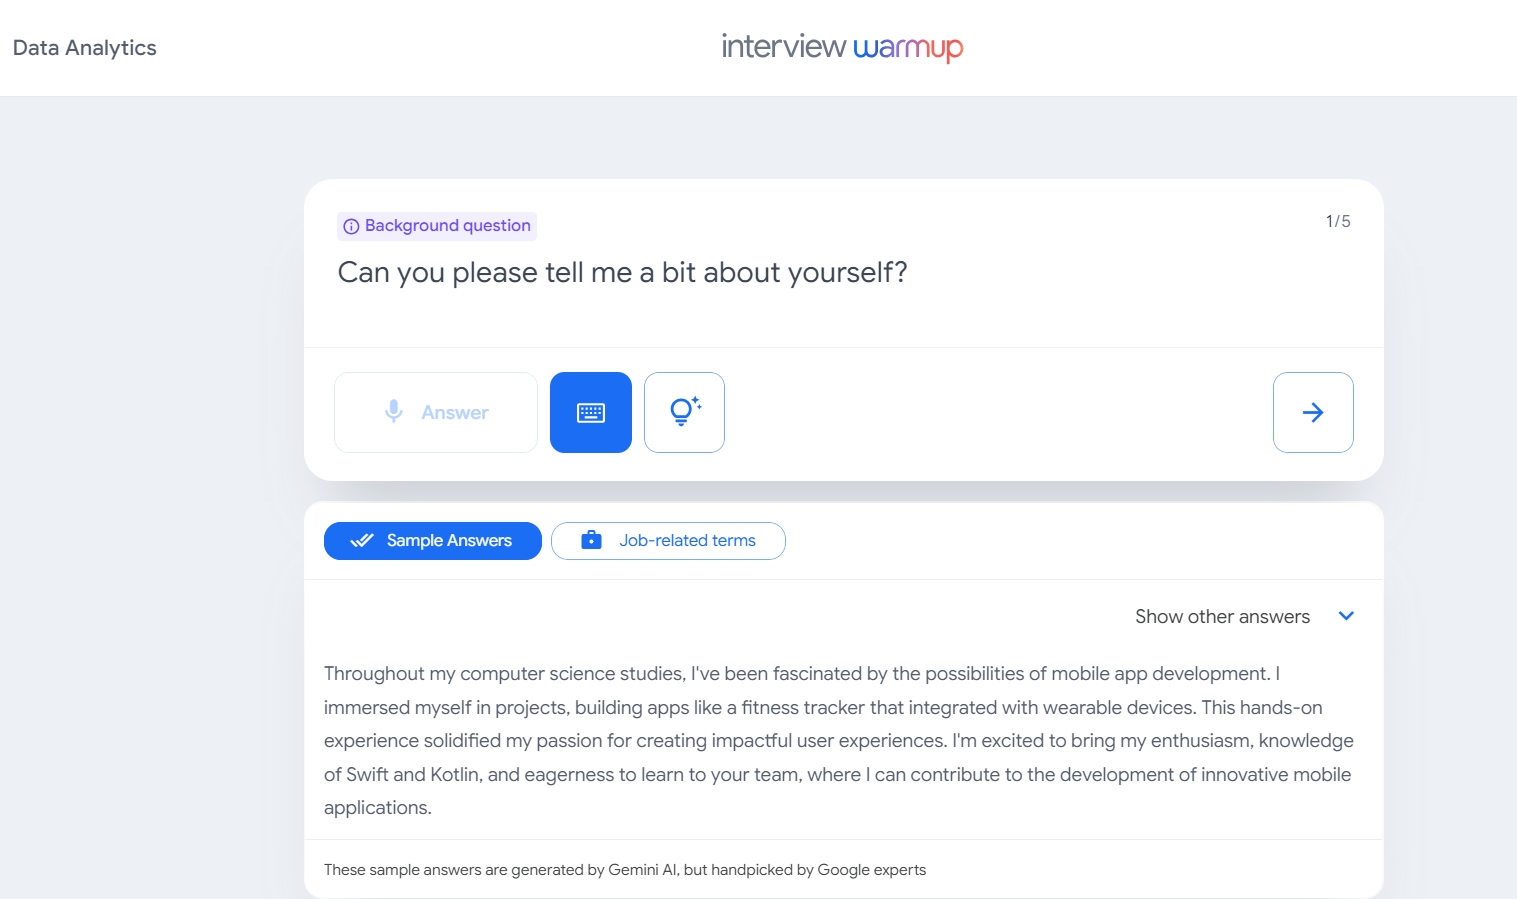Click the double-check icon on Sample Answers
The height and width of the screenshot is (899, 1517).
coord(362,541)
